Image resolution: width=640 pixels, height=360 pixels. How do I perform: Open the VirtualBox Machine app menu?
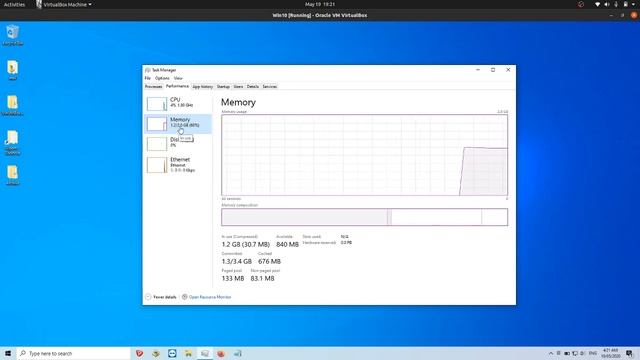(x=64, y=4)
